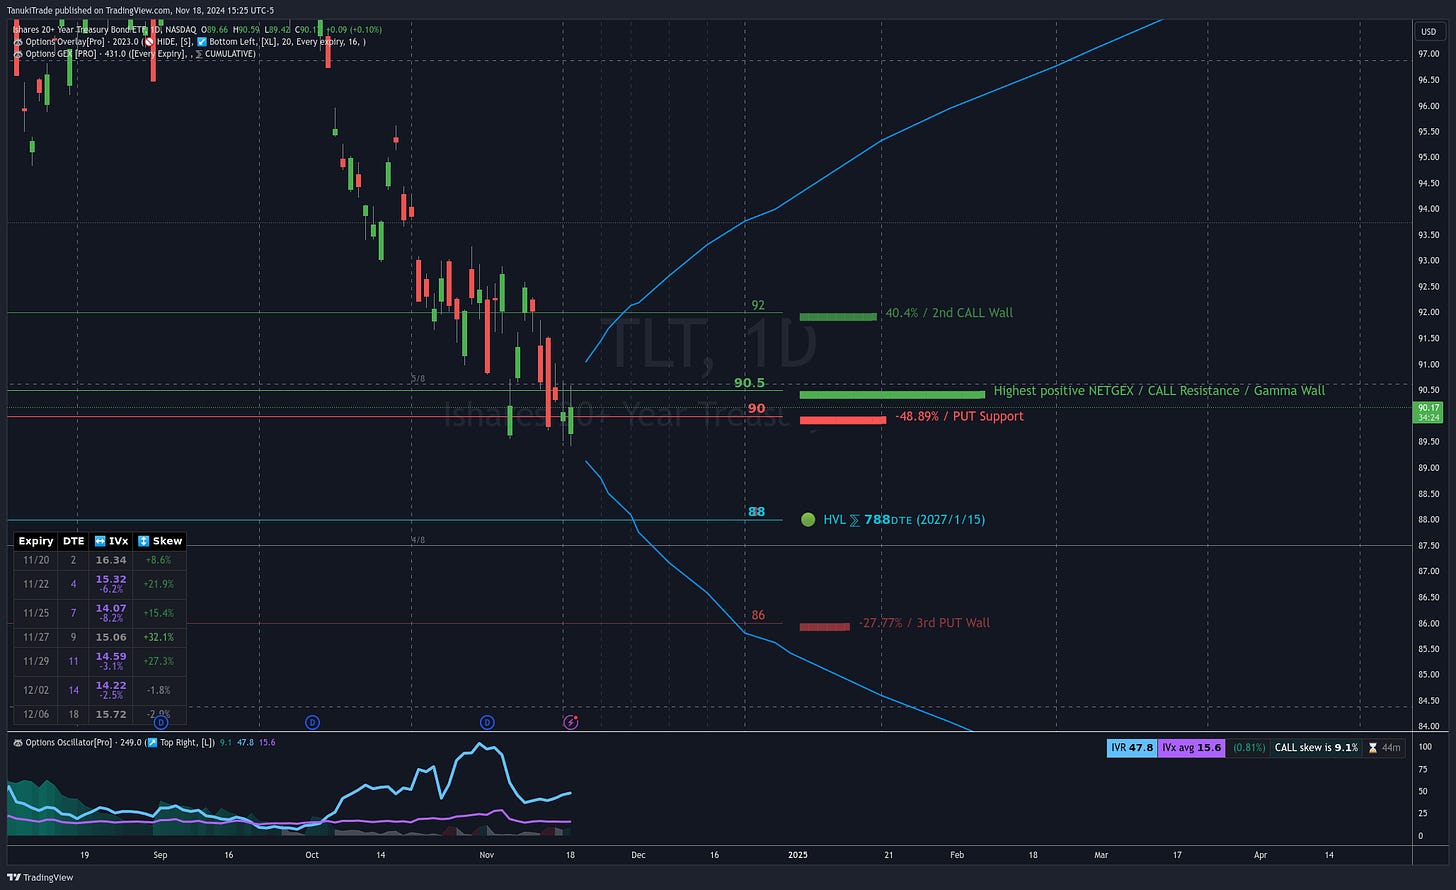The height and width of the screenshot is (890, 1456).
Task: Click the 100 level on the oscillator scale
Action: coord(1425,747)
